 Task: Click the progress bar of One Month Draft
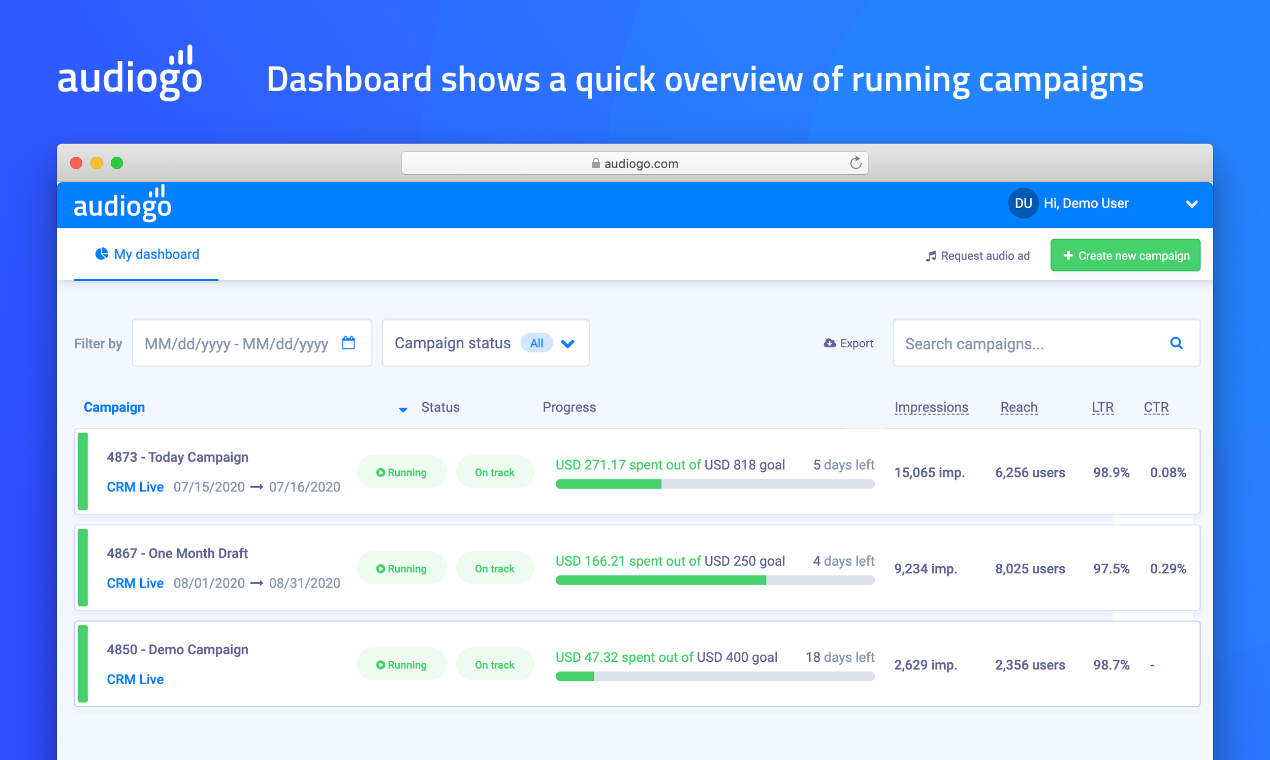[715, 580]
